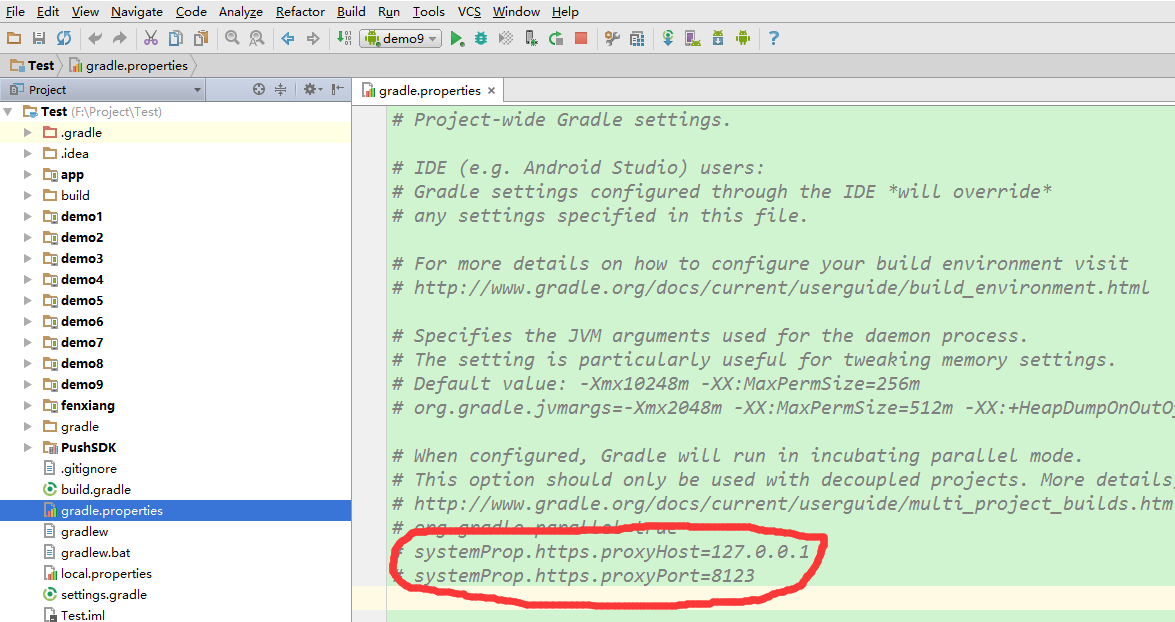Expand the app module
Image resolution: width=1175 pixels, height=622 pixels.
coord(28,175)
